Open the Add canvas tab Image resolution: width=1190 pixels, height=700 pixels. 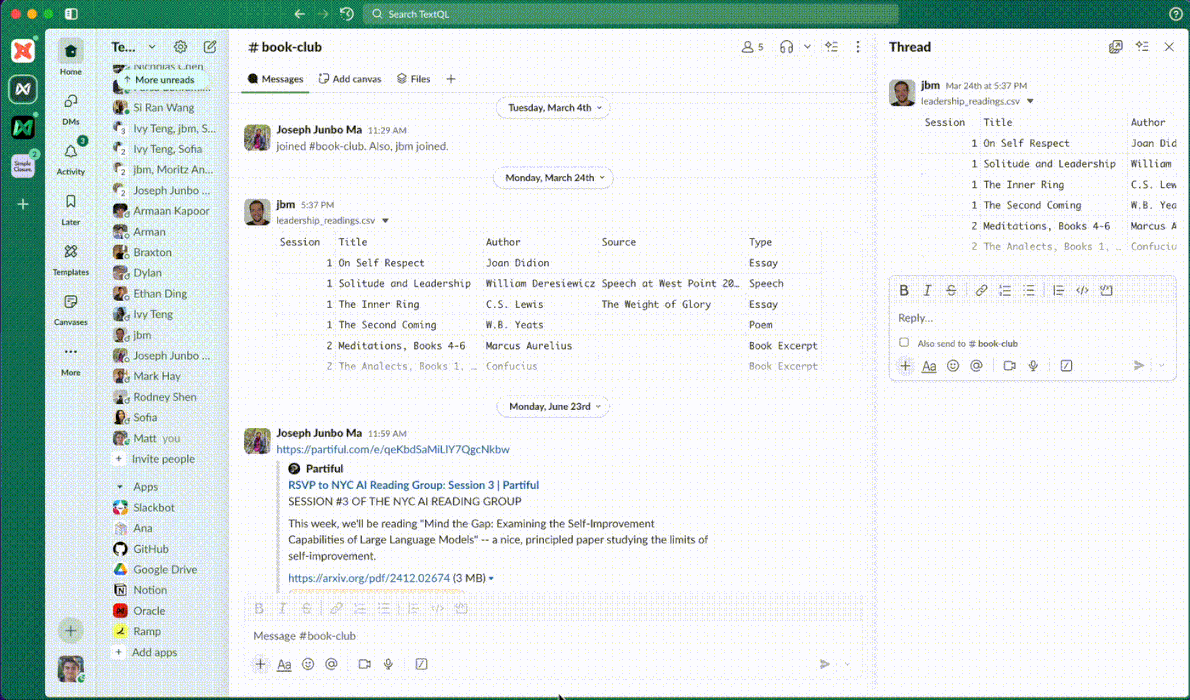pyautogui.click(x=349, y=78)
